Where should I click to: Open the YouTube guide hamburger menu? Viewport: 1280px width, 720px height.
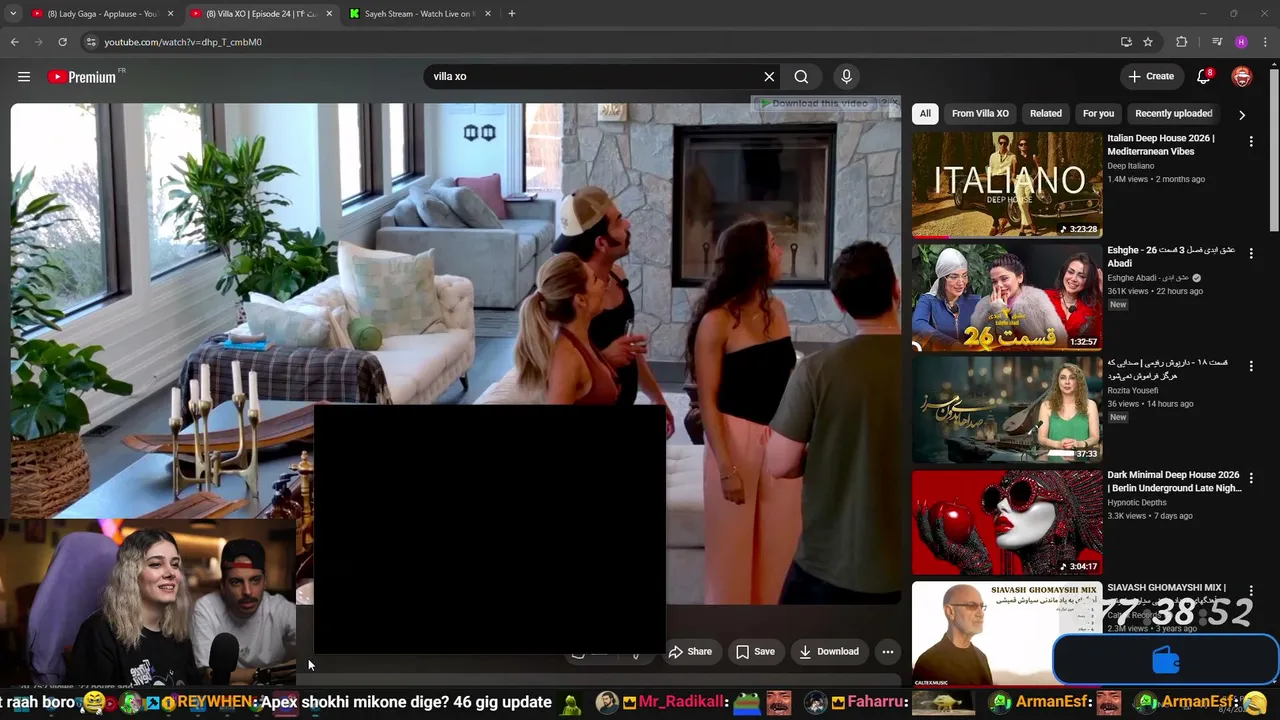[24, 77]
